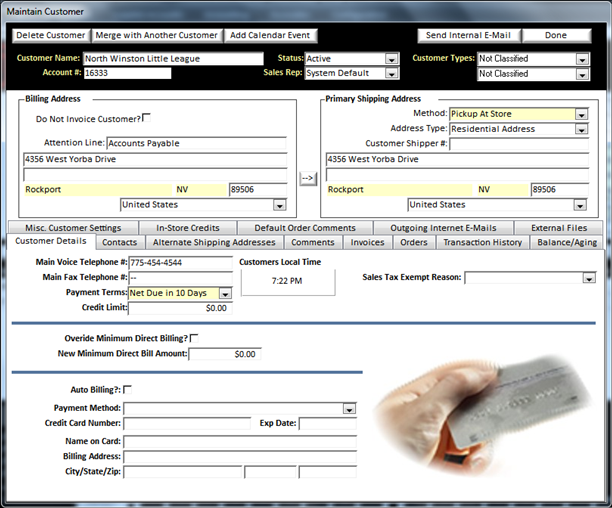This screenshot has height=508, width=612.
Task: Toggle Do Not Invoice Customer checkbox
Action: pyautogui.click(x=146, y=117)
